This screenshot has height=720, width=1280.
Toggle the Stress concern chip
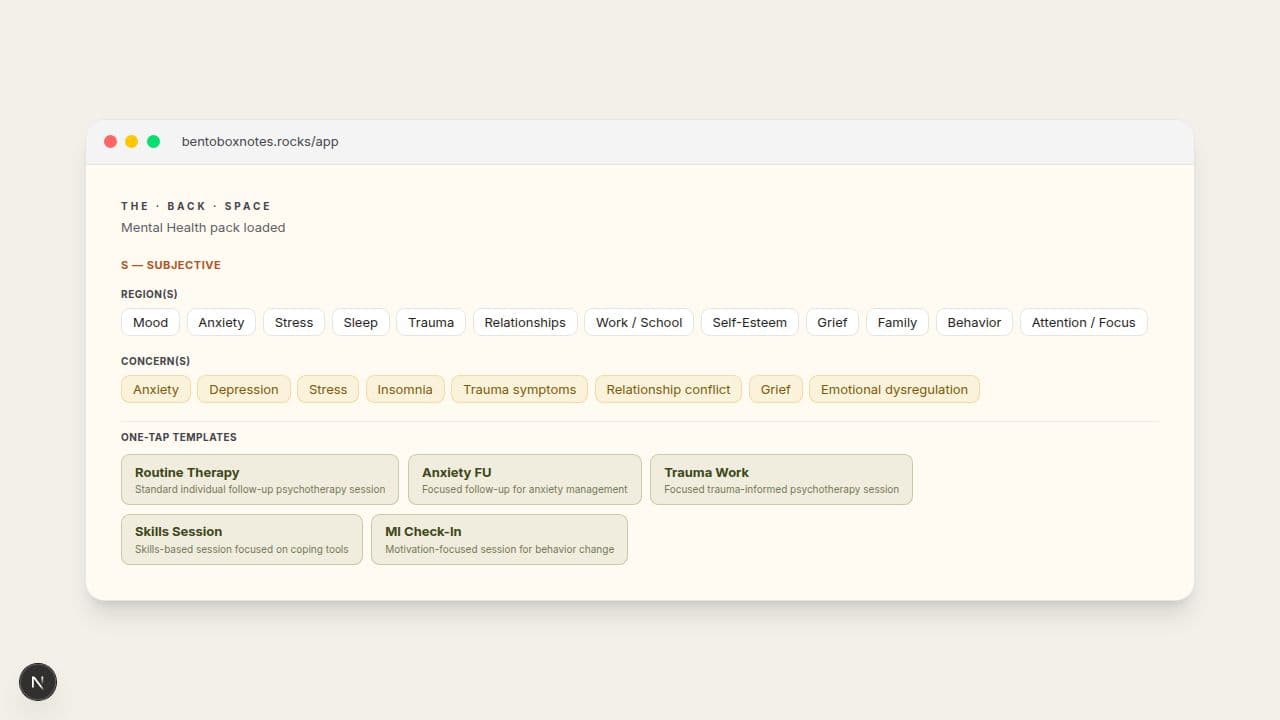[x=328, y=389]
